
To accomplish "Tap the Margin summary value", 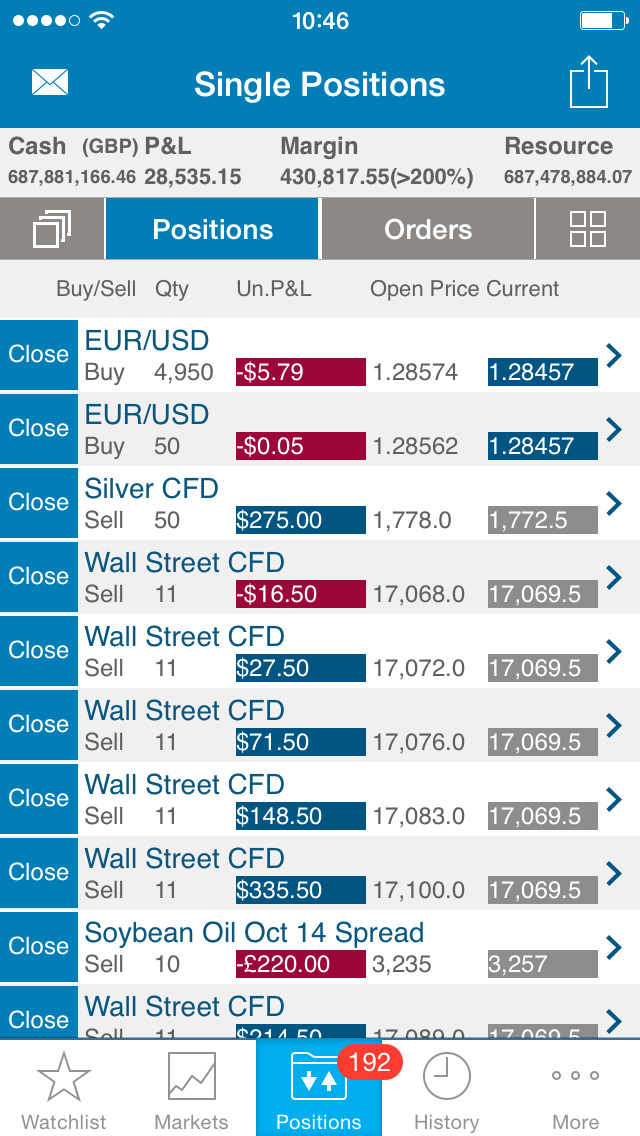I will coord(376,177).
